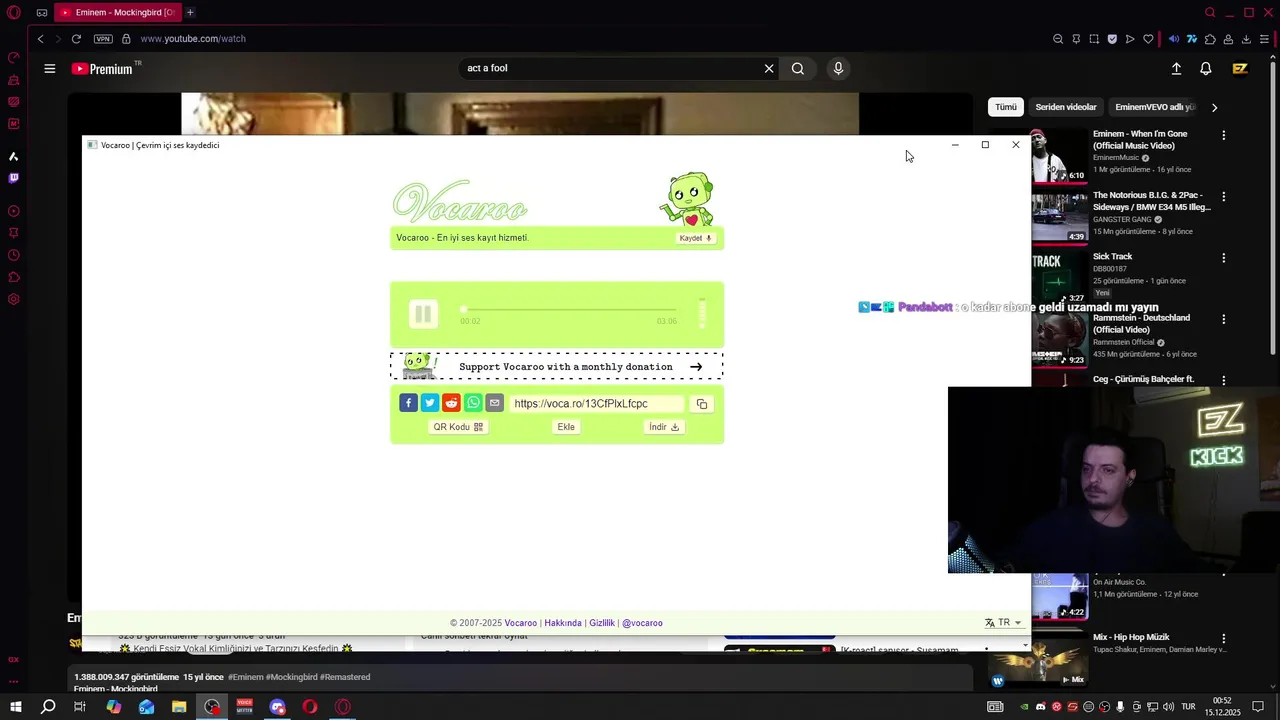This screenshot has height=720, width=1280.
Task: Click the youtube.com/watch address bar
Action: tap(193, 39)
